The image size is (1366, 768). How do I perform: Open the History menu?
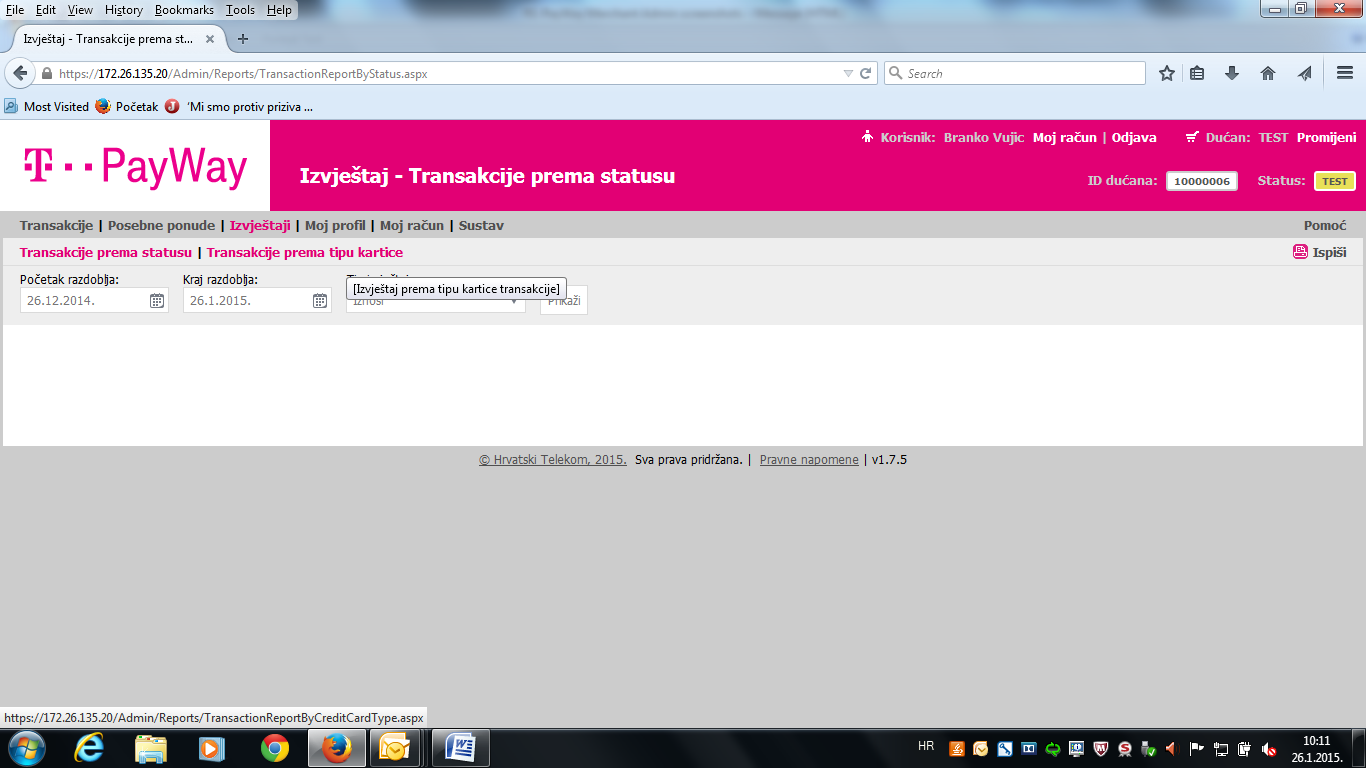click(x=124, y=10)
